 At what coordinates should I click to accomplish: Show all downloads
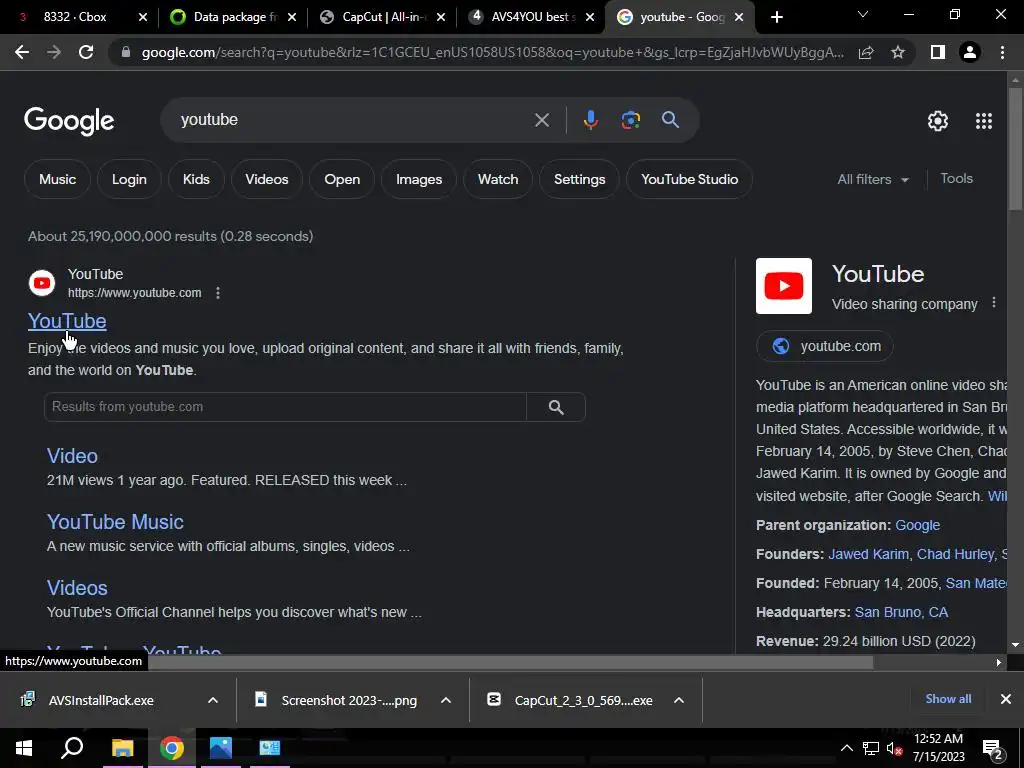tap(948, 699)
